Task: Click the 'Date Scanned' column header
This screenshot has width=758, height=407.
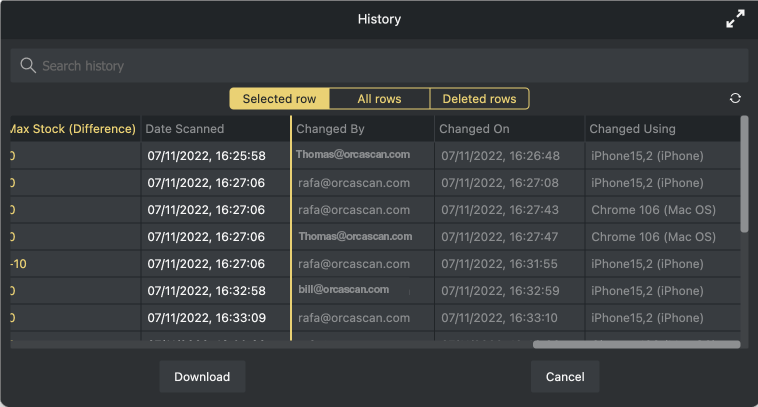Action: tap(185, 129)
